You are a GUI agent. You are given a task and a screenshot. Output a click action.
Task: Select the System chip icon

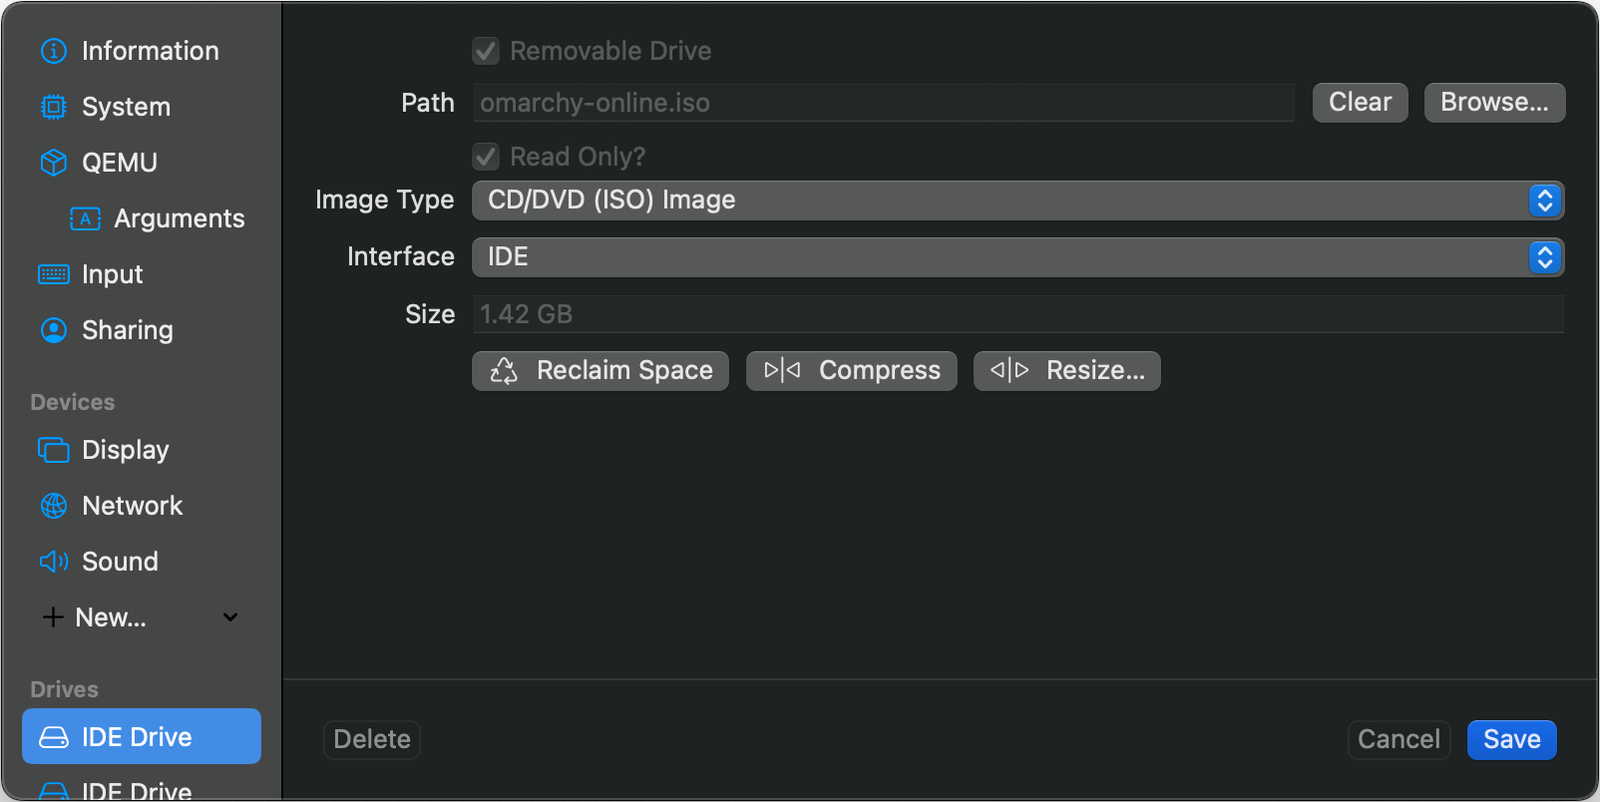click(x=53, y=107)
